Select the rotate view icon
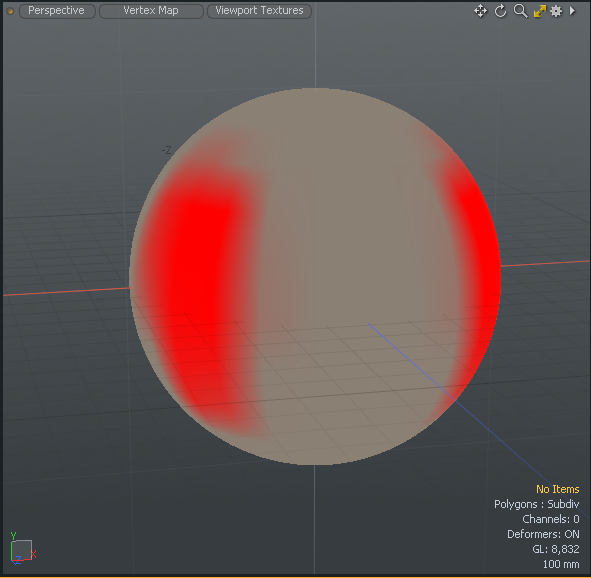Screen dimensions: 591x578 point(500,11)
